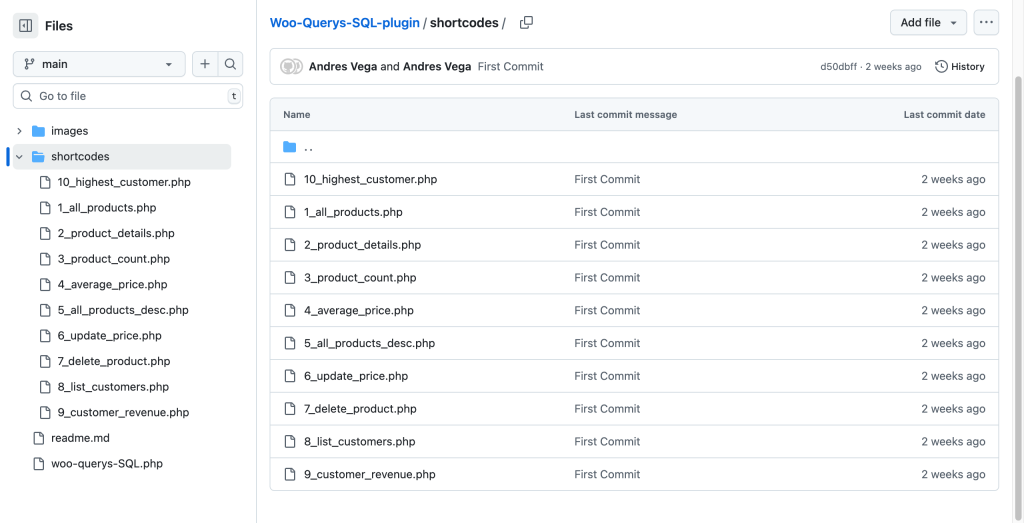
Task: Collapse the shortcodes folder chevron
Action: pyautogui.click(x=20, y=157)
